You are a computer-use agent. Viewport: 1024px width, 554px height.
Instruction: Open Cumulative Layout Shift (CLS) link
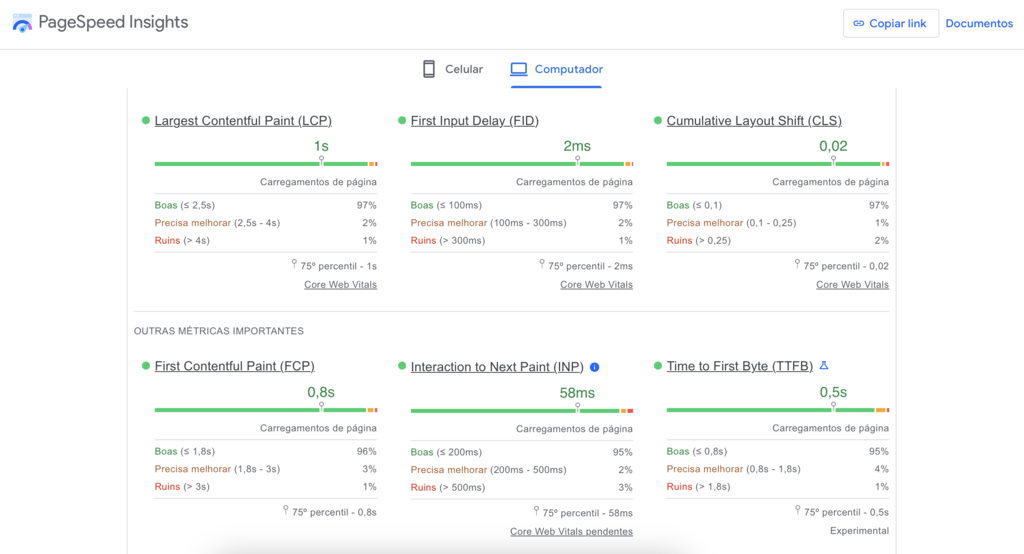(x=754, y=121)
